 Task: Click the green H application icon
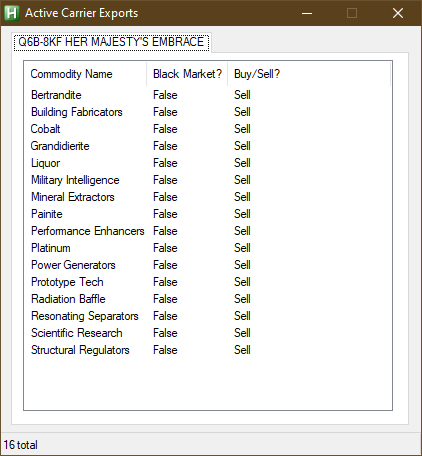click(11, 13)
